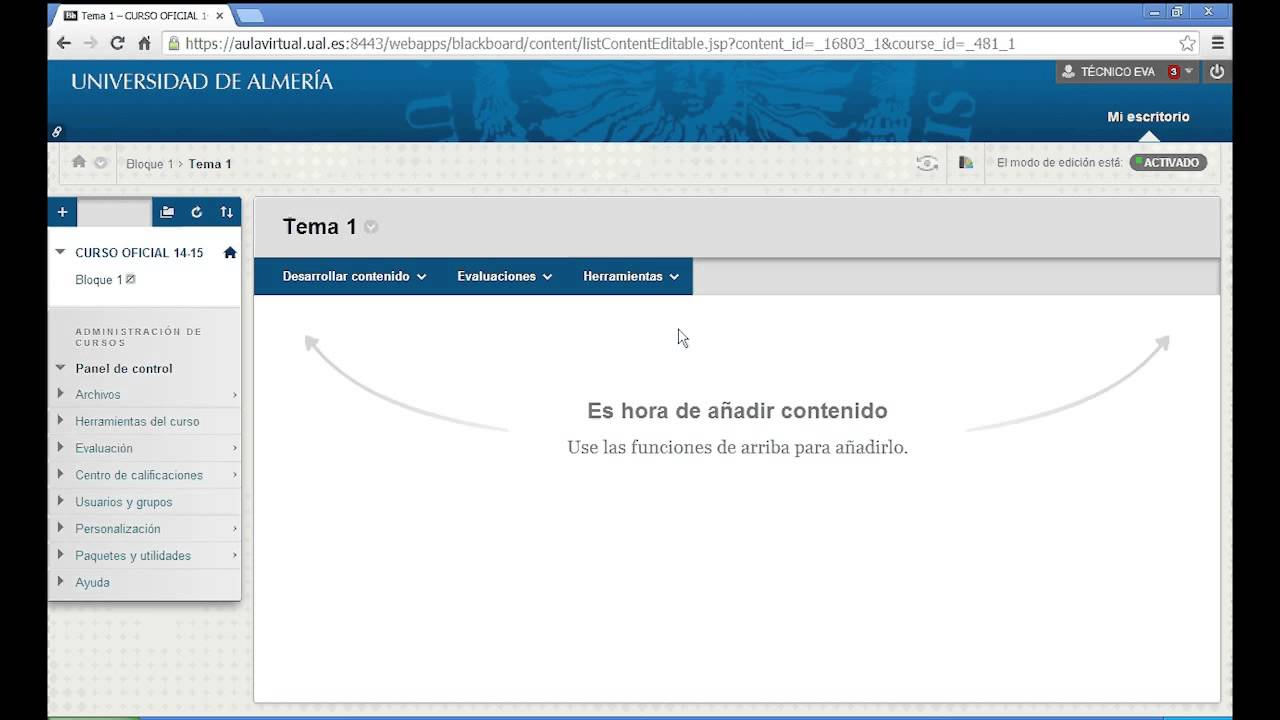Viewport: 1280px width, 720px height.
Task: Open the Usuarios y grupos link
Action: tap(124, 502)
